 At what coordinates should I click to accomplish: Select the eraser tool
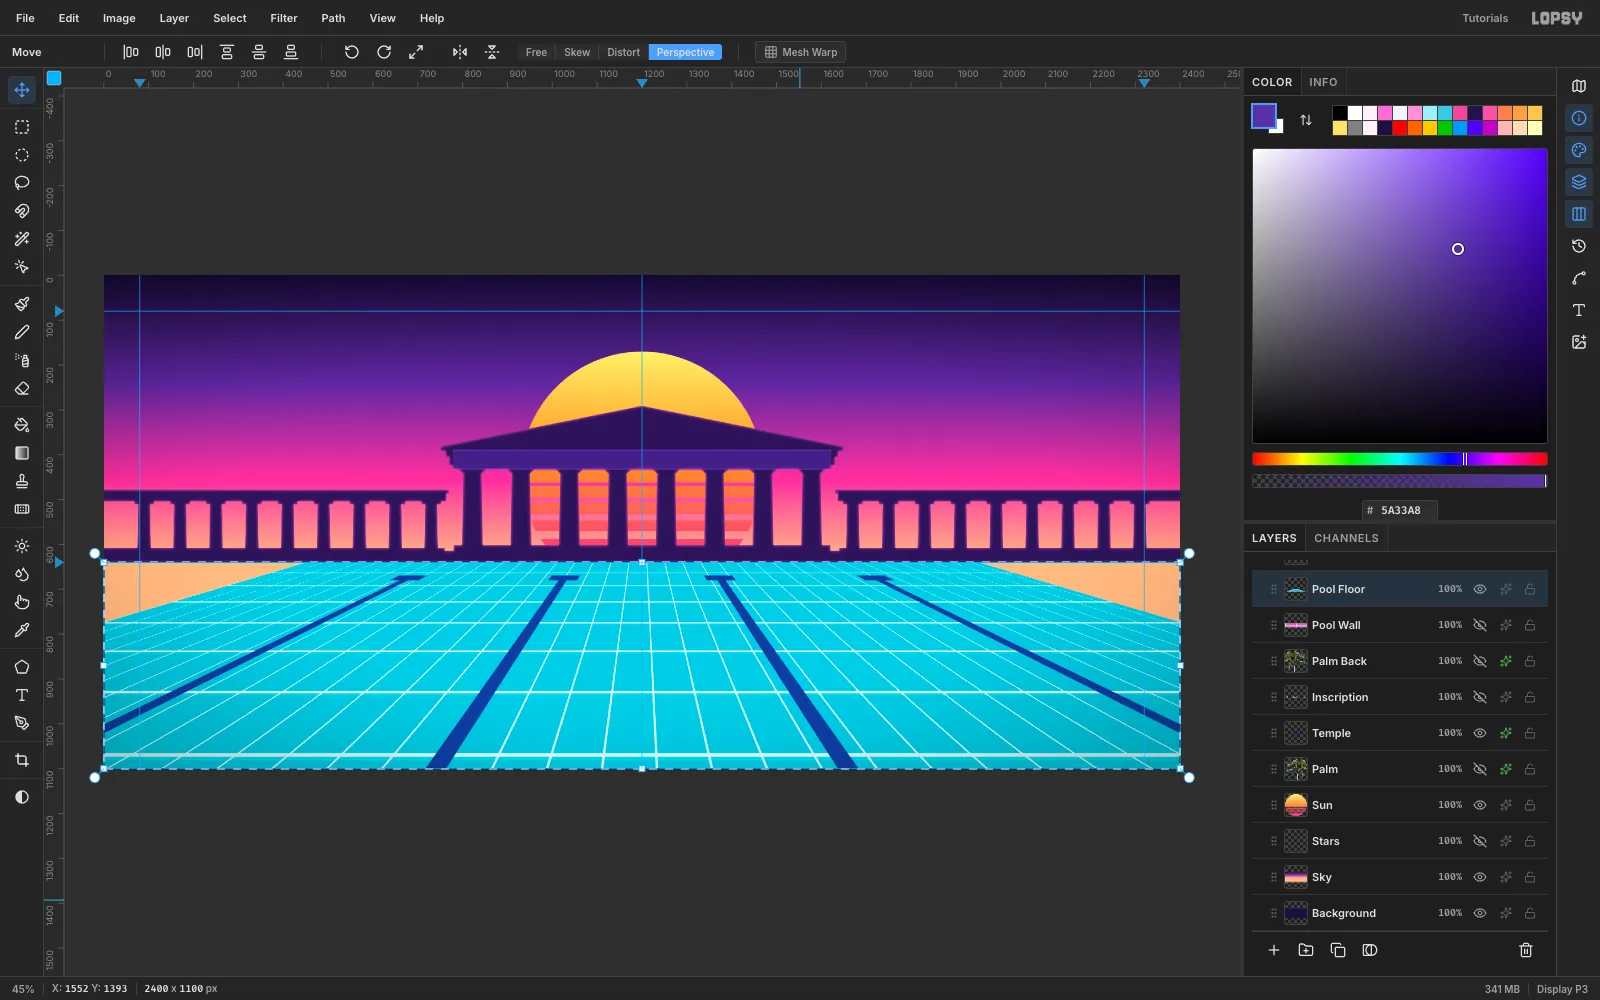click(21, 388)
